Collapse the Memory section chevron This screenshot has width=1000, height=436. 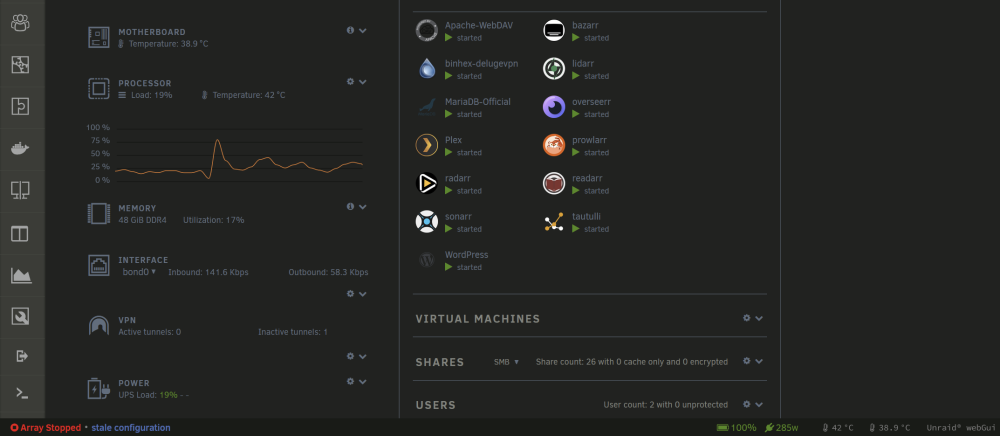pos(363,207)
